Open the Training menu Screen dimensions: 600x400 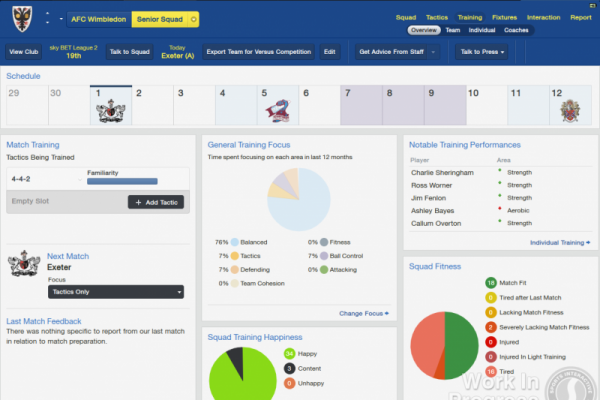tap(470, 18)
